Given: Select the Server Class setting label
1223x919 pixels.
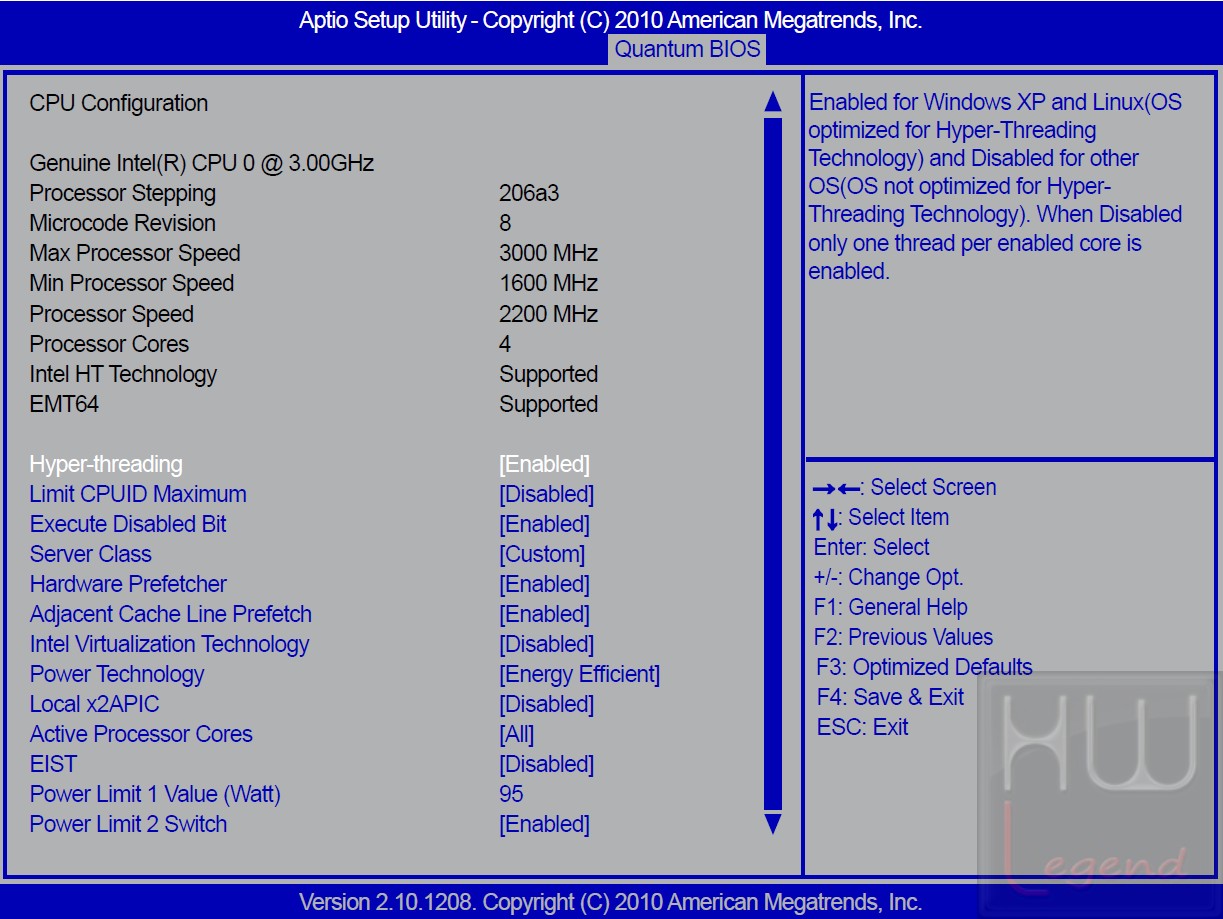Looking at the screenshot, I should [91, 554].
